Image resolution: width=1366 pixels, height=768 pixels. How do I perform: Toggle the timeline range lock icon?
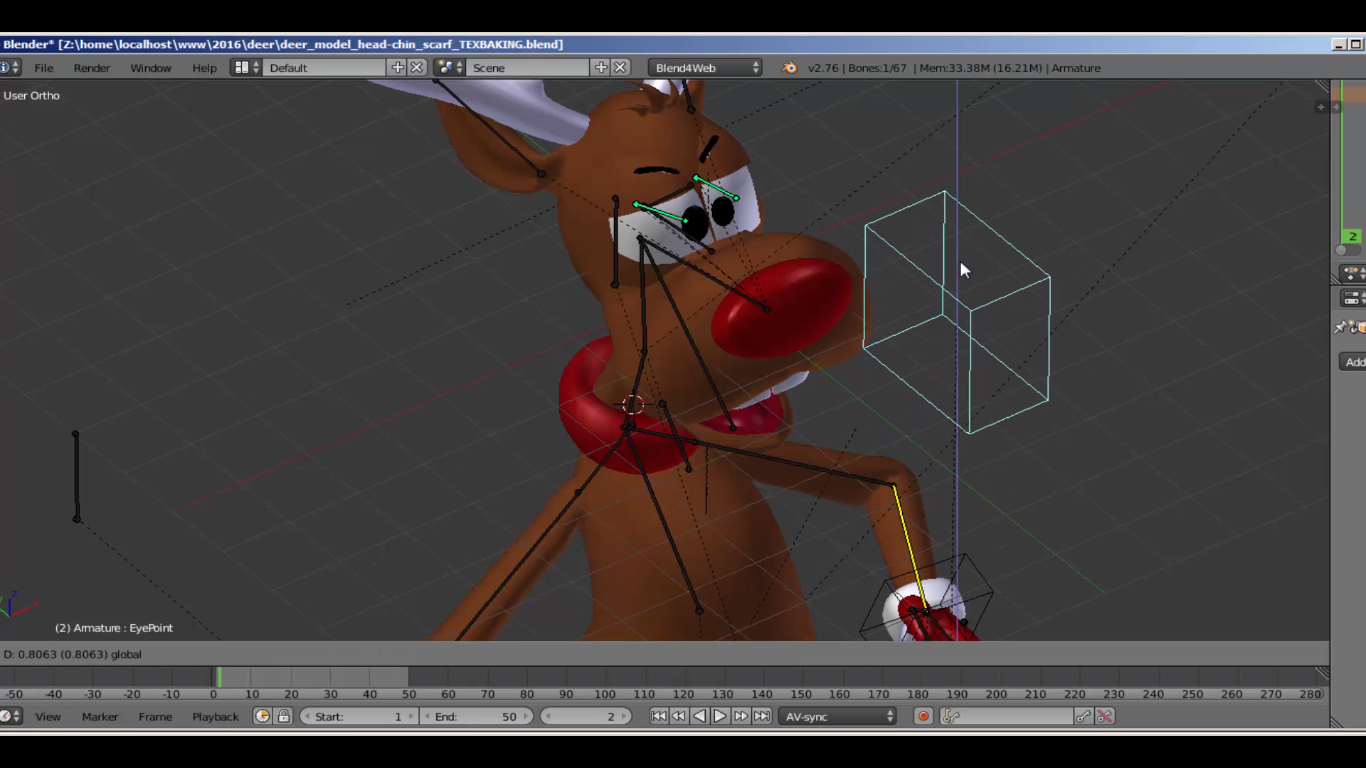point(284,716)
